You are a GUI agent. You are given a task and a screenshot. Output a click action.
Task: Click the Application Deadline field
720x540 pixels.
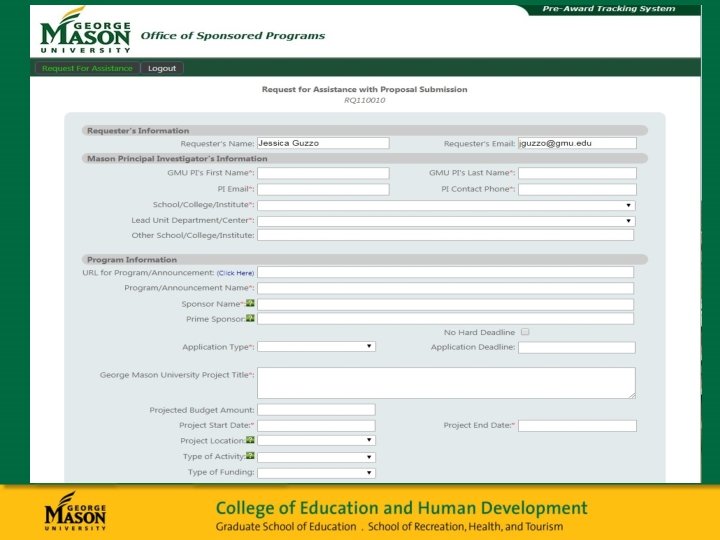pyautogui.click(x=577, y=348)
